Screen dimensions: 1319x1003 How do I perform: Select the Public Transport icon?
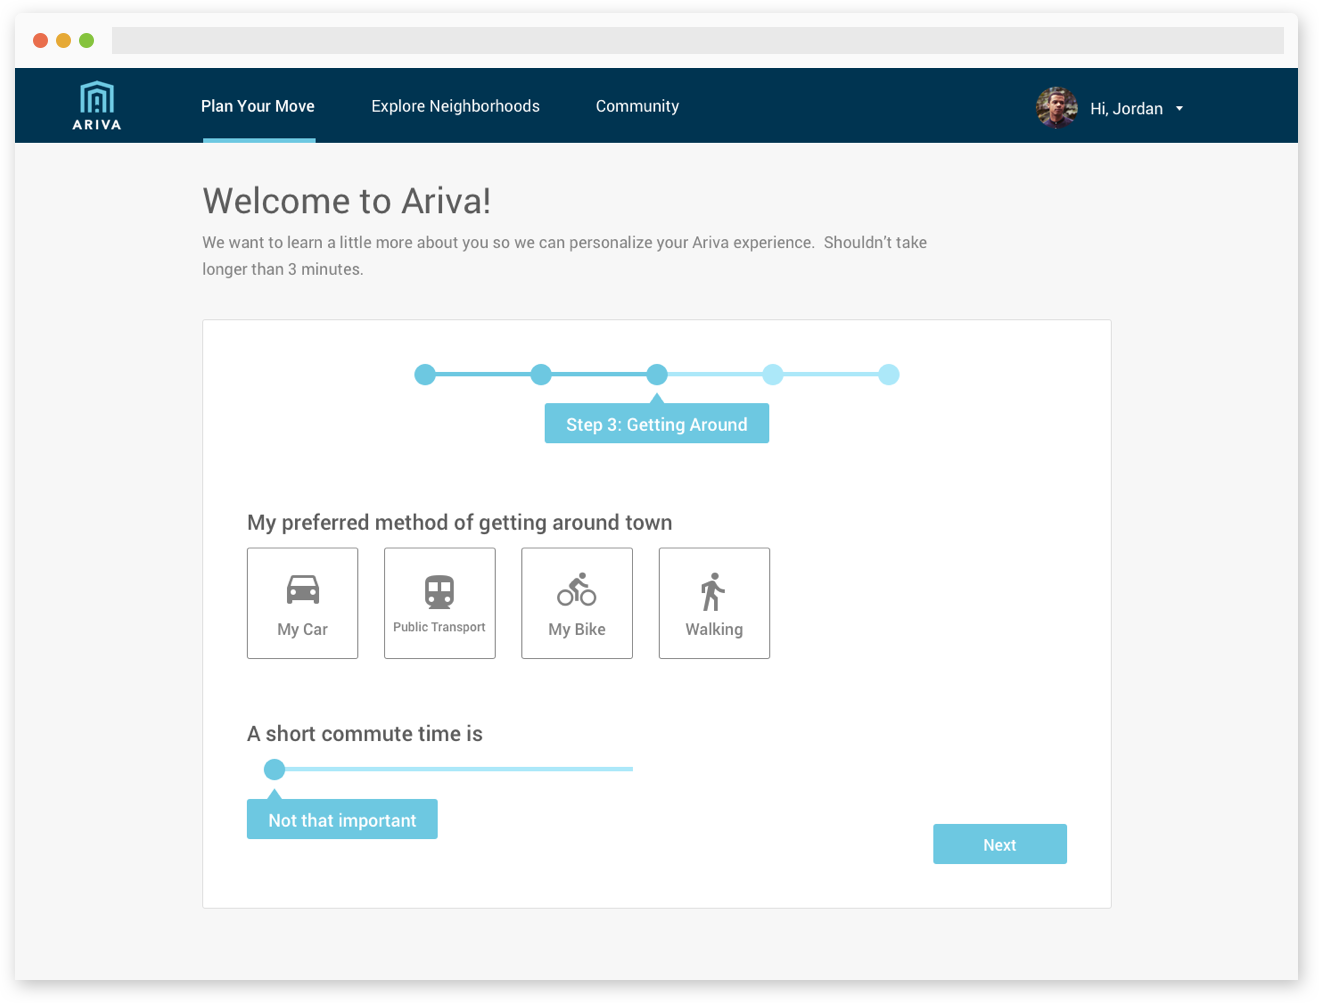439,589
